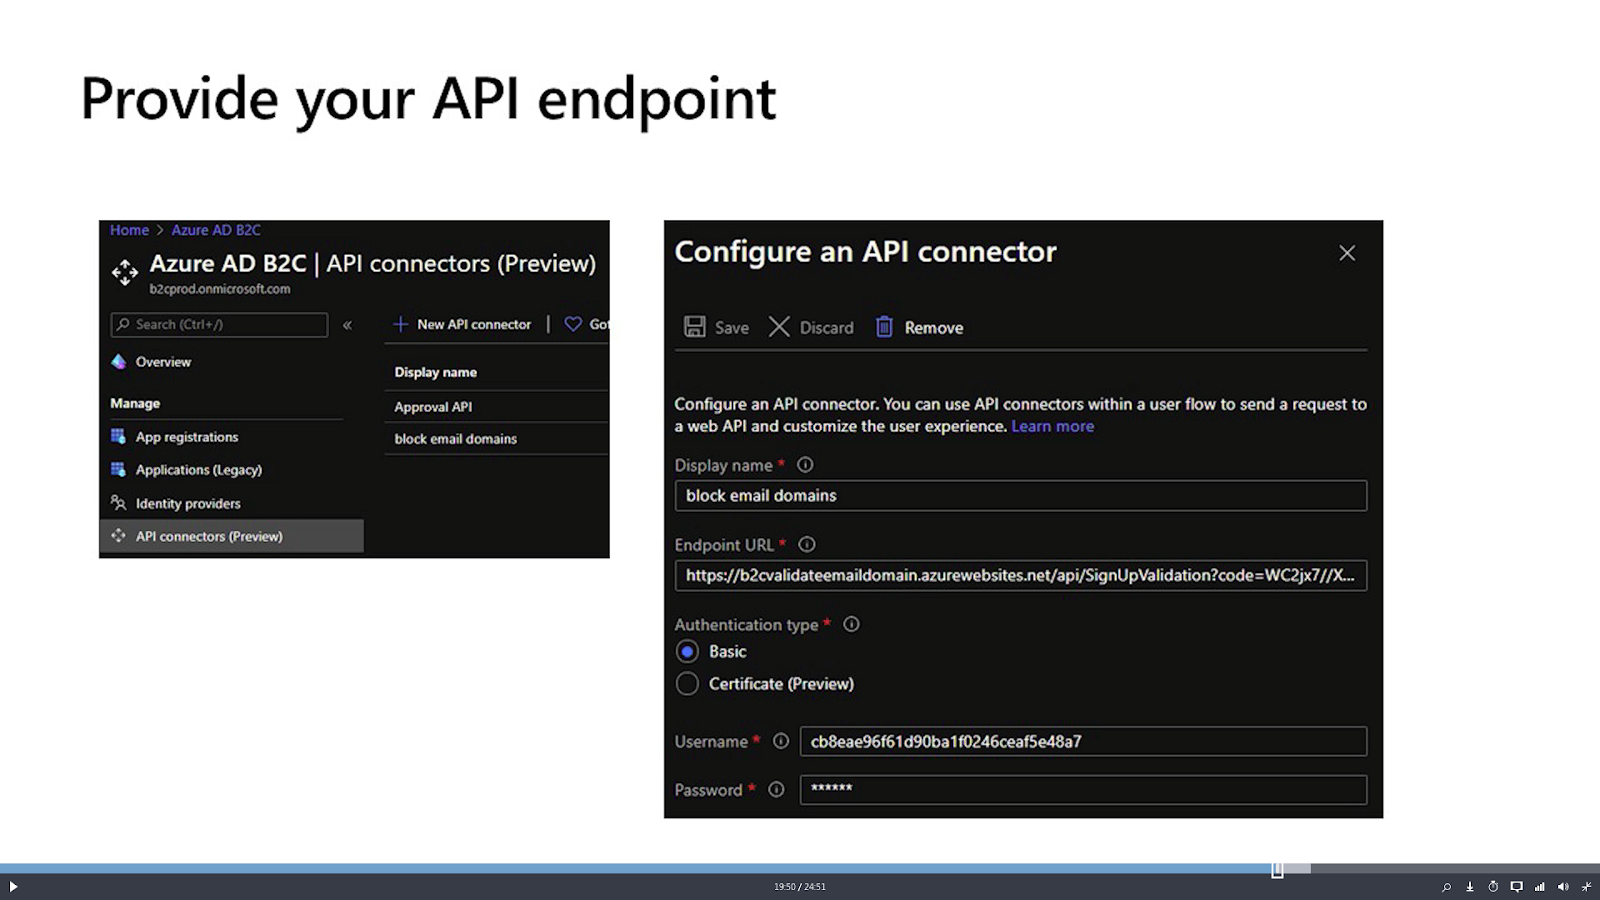1600x900 pixels.
Task: Click the b2cprod.onmicrosoft.com tenant text
Action: click(220, 289)
